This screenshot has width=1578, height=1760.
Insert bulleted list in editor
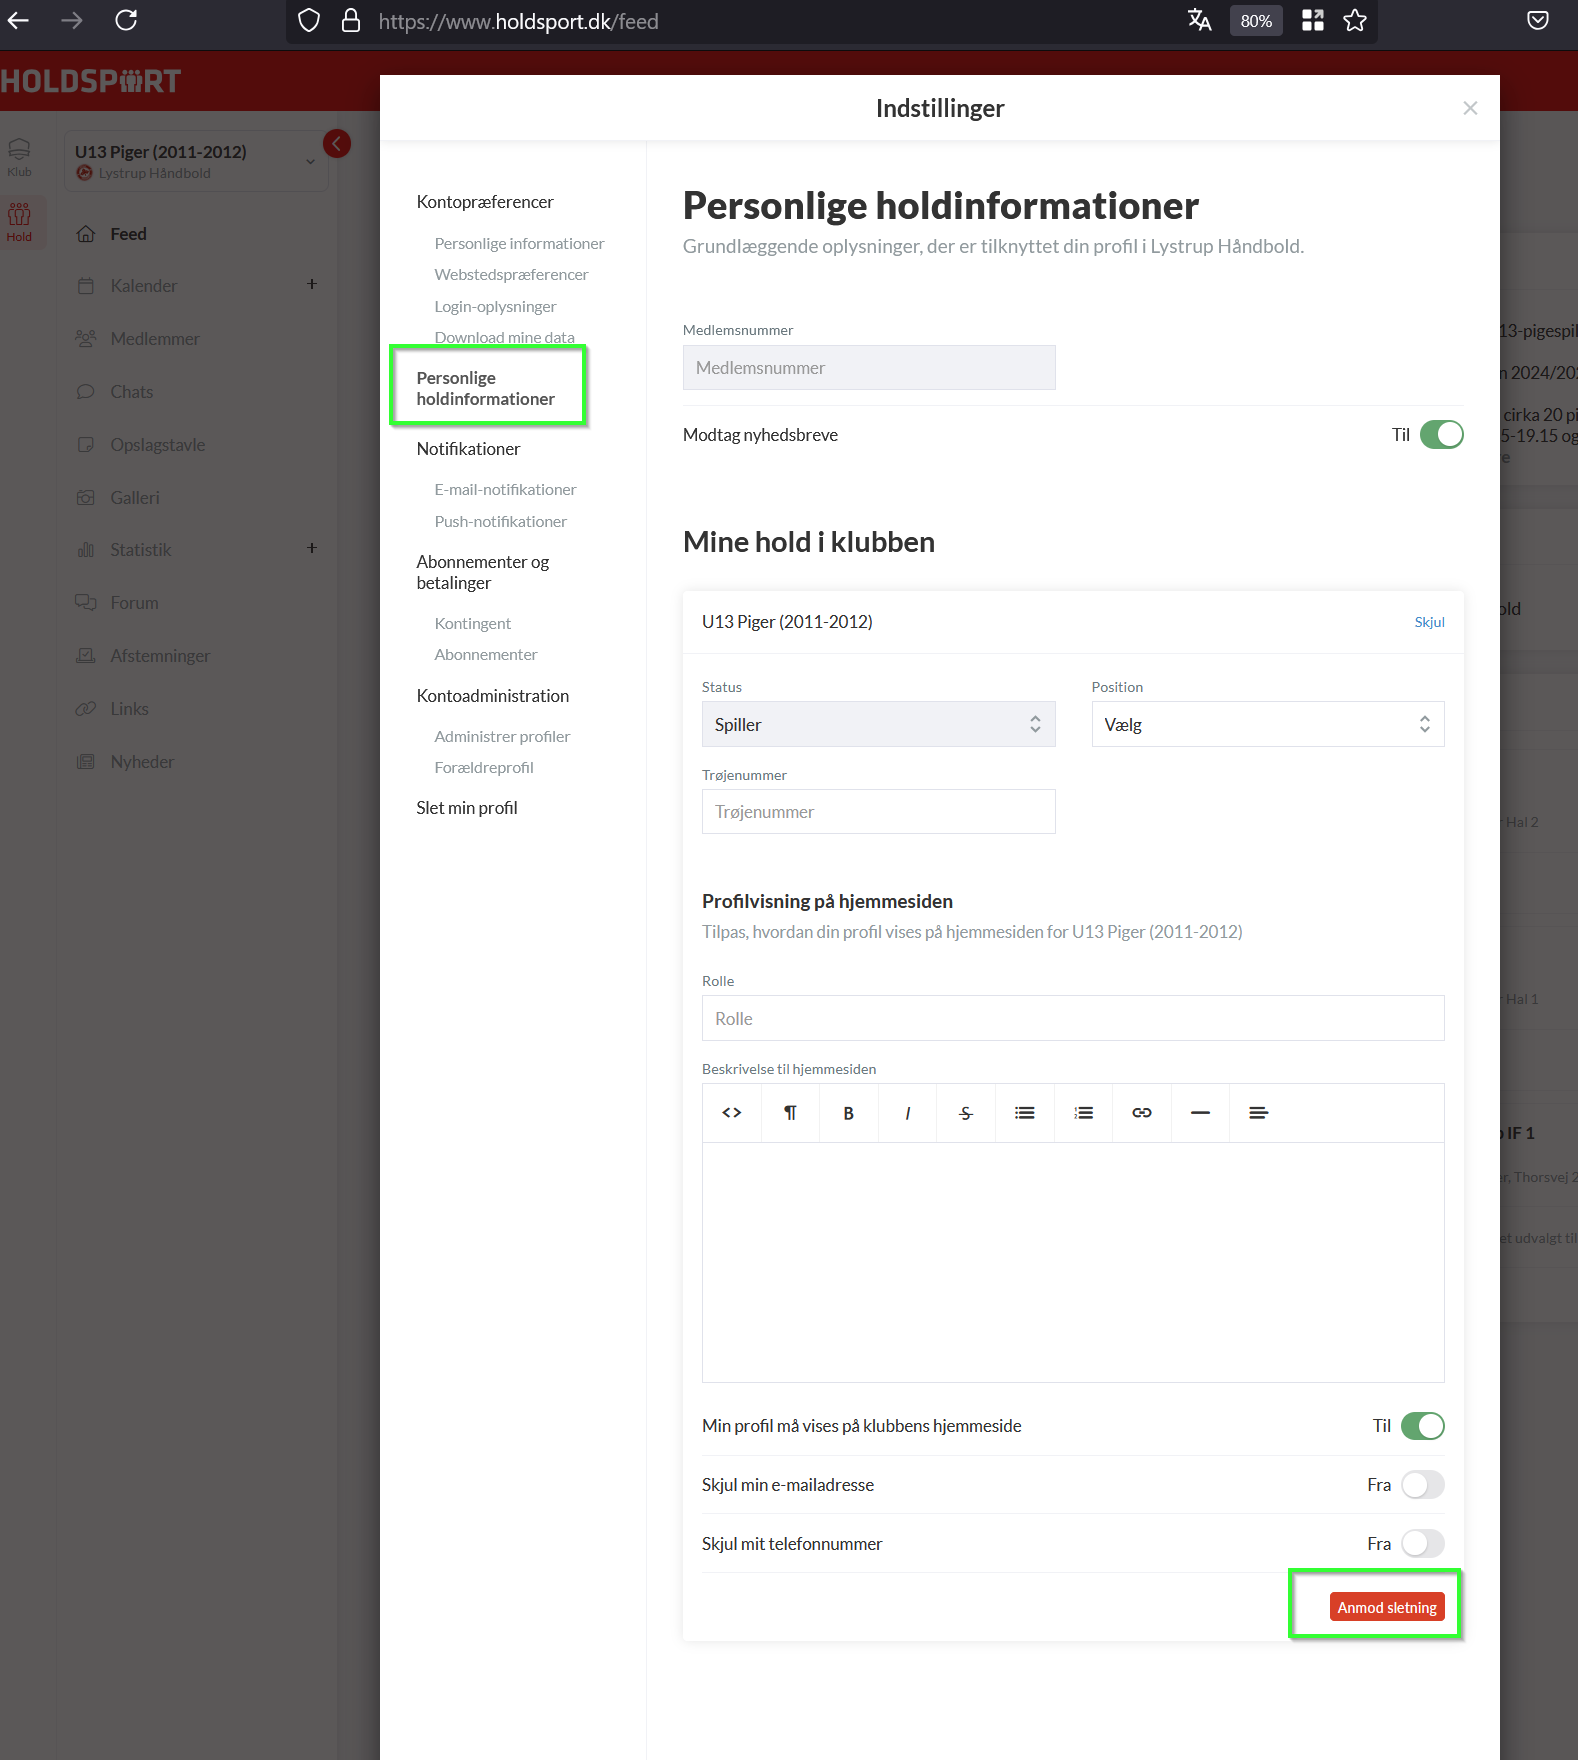coord(1025,1113)
